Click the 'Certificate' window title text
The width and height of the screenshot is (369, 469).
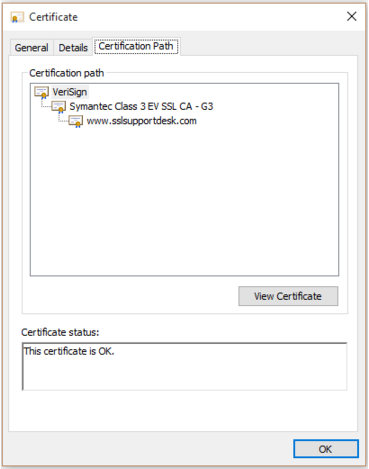(x=53, y=17)
